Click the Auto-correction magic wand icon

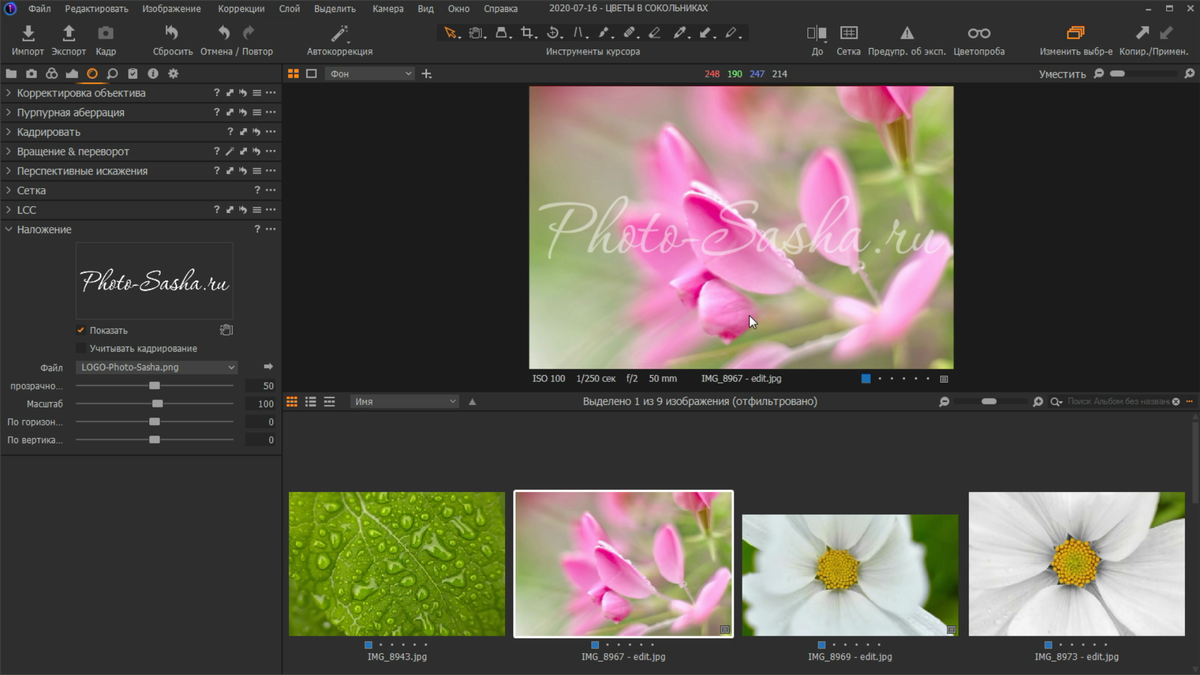coord(340,34)
